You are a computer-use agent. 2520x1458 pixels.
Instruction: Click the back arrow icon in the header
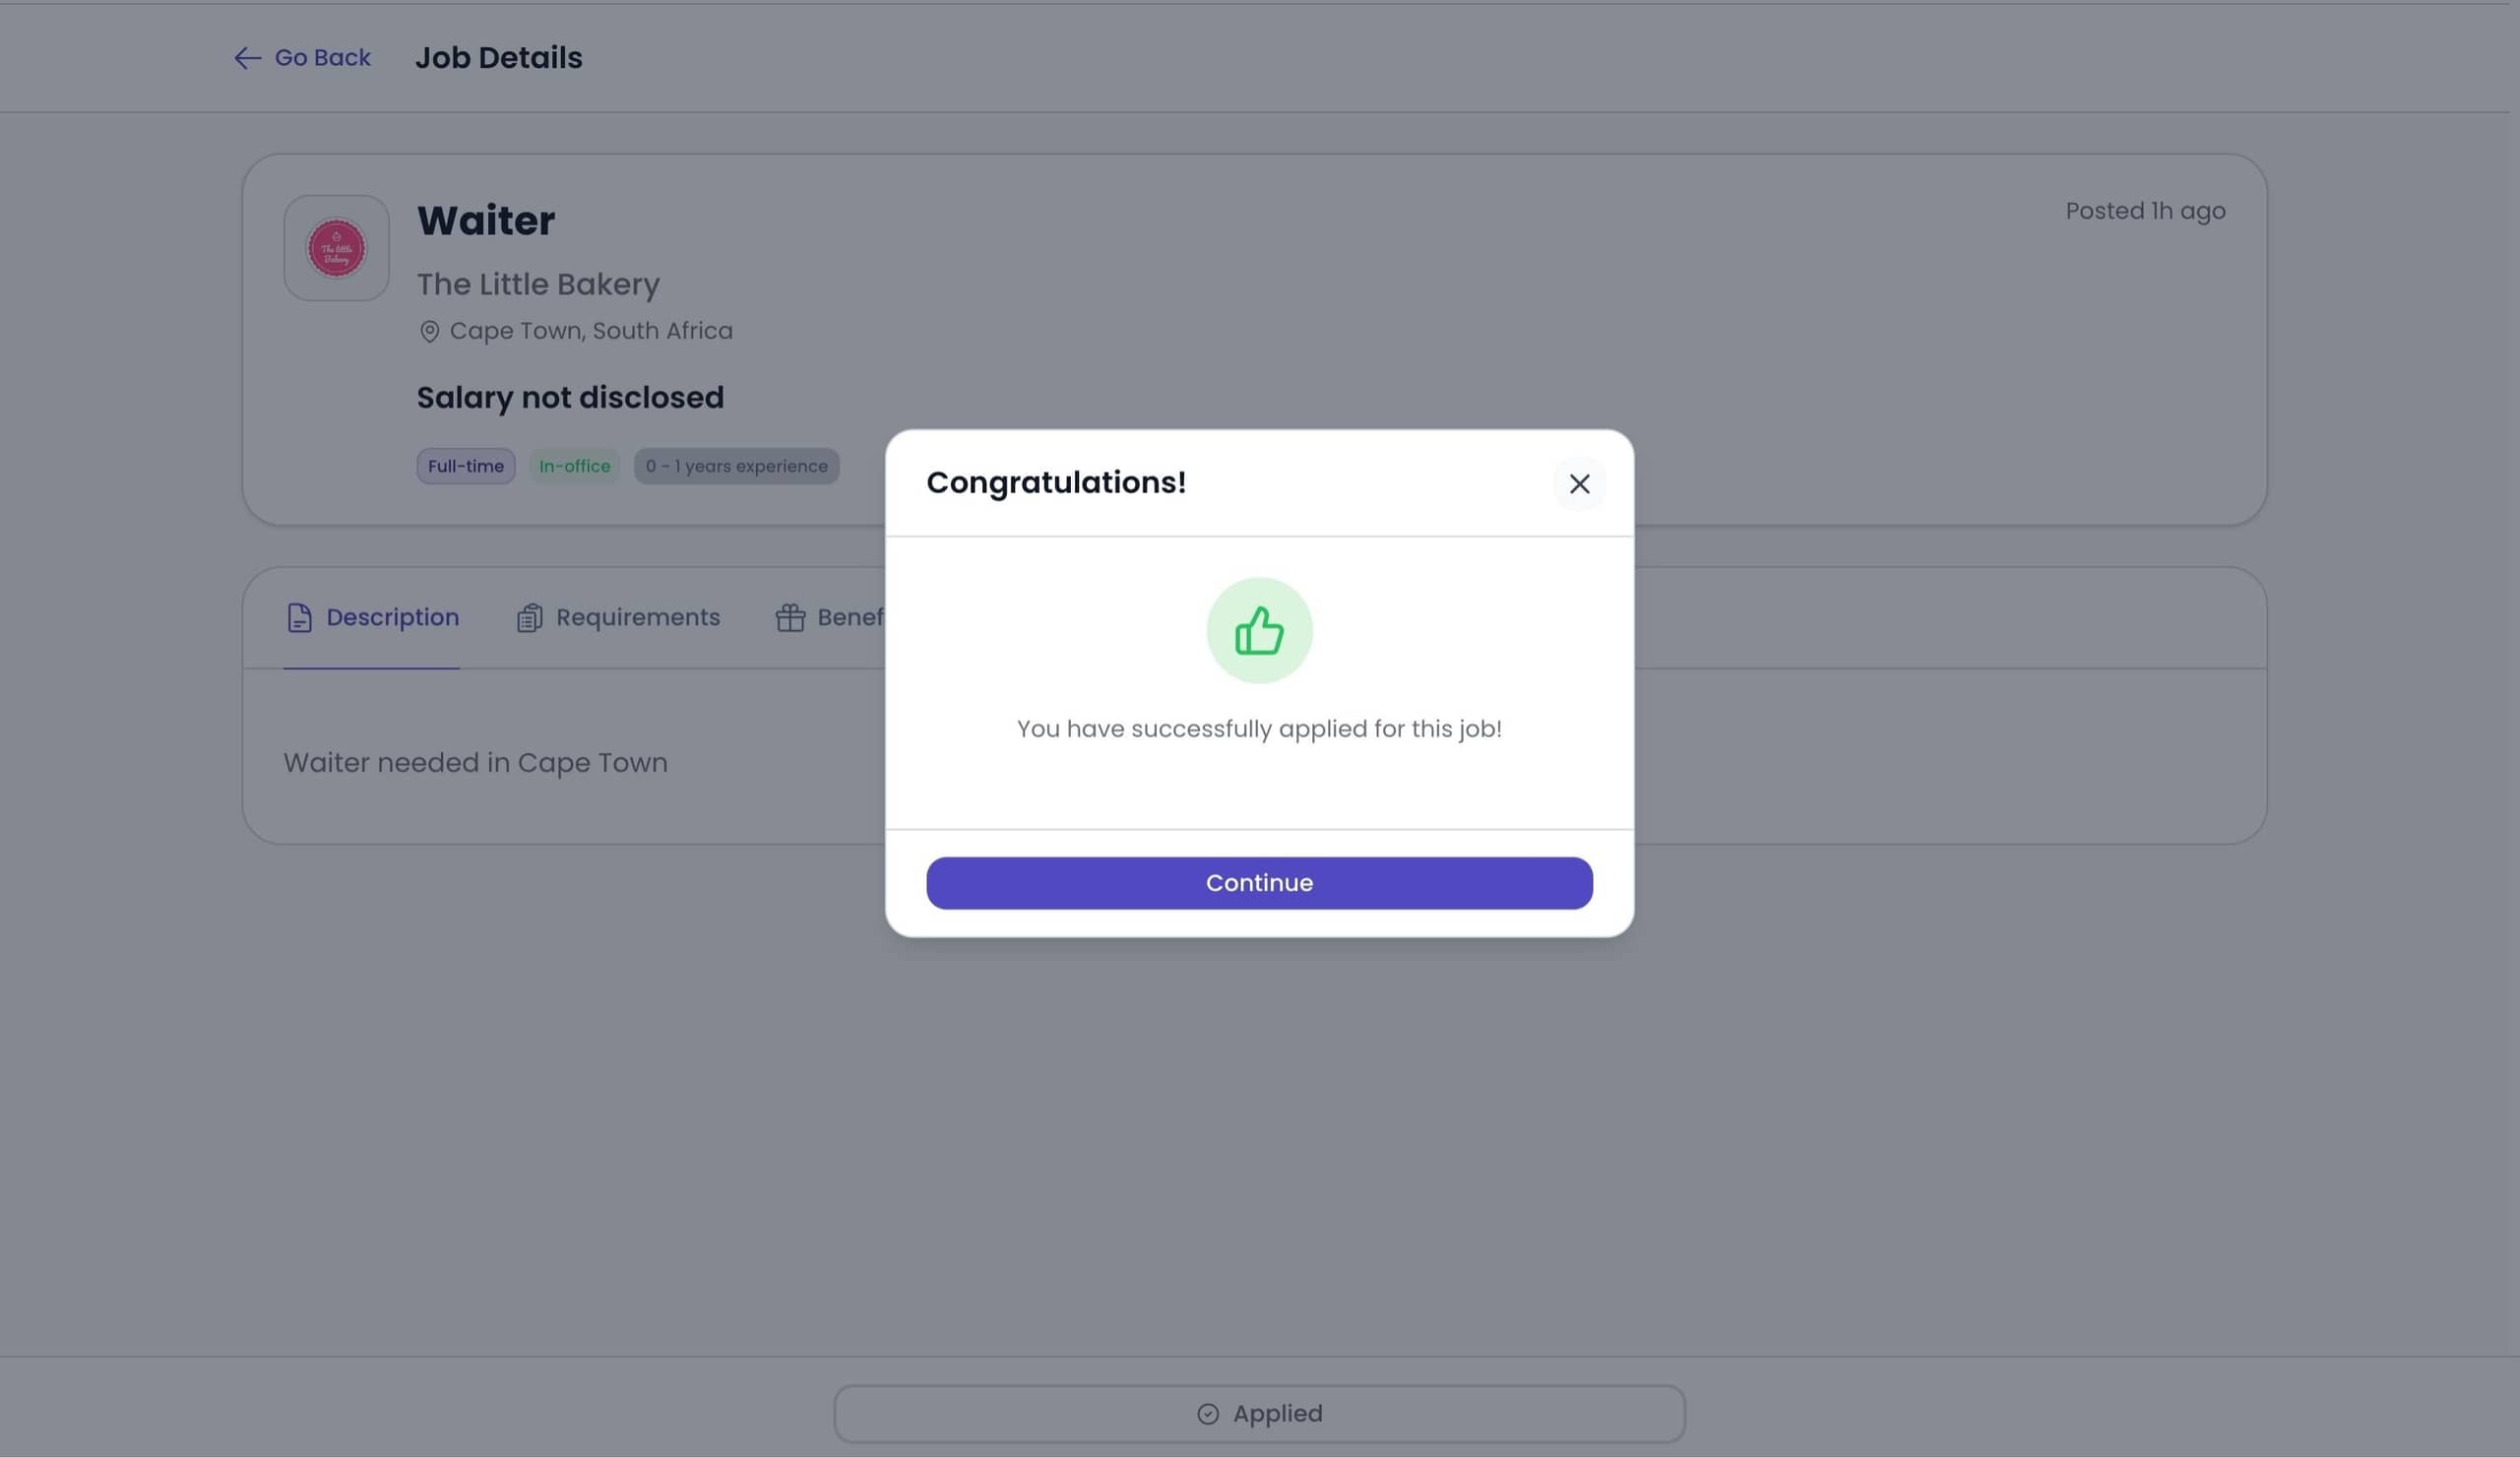[246, 57]
